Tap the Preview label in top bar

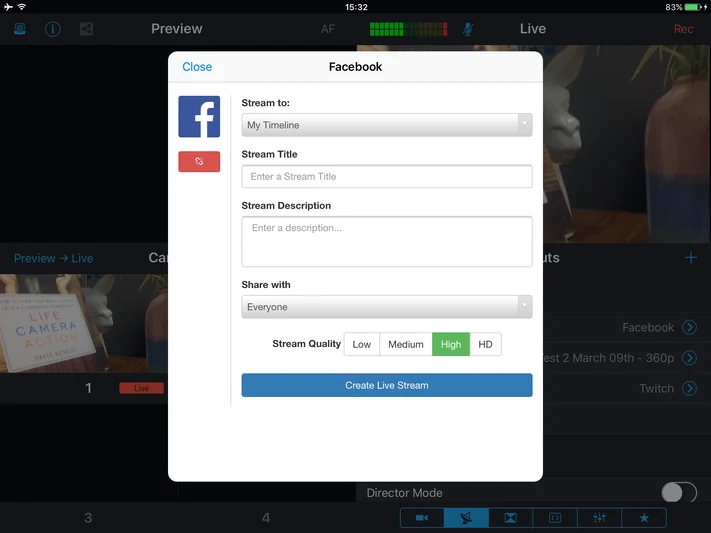(177, 29)
